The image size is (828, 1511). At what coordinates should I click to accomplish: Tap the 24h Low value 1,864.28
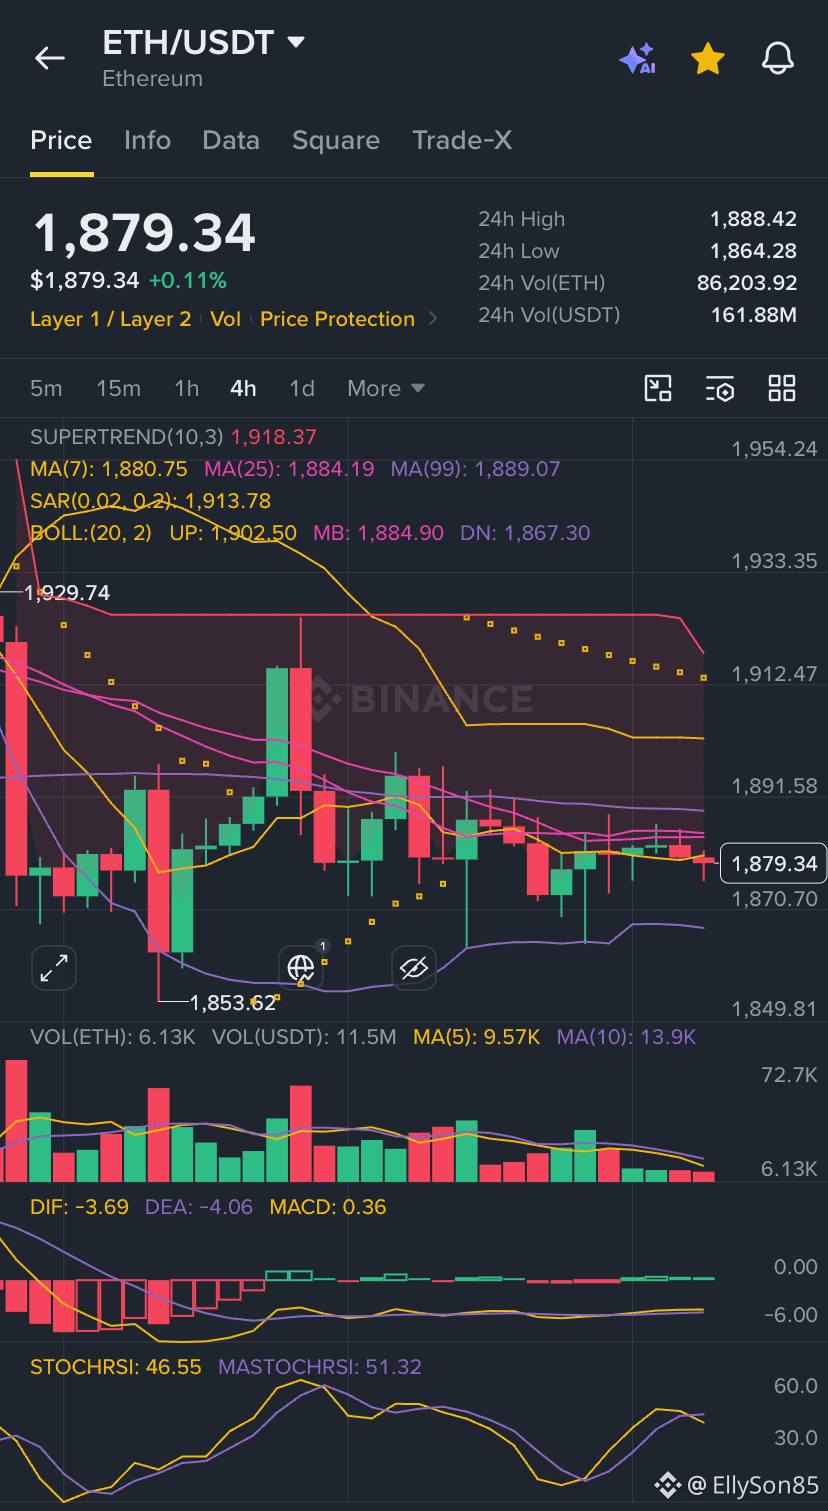[753, 251]
